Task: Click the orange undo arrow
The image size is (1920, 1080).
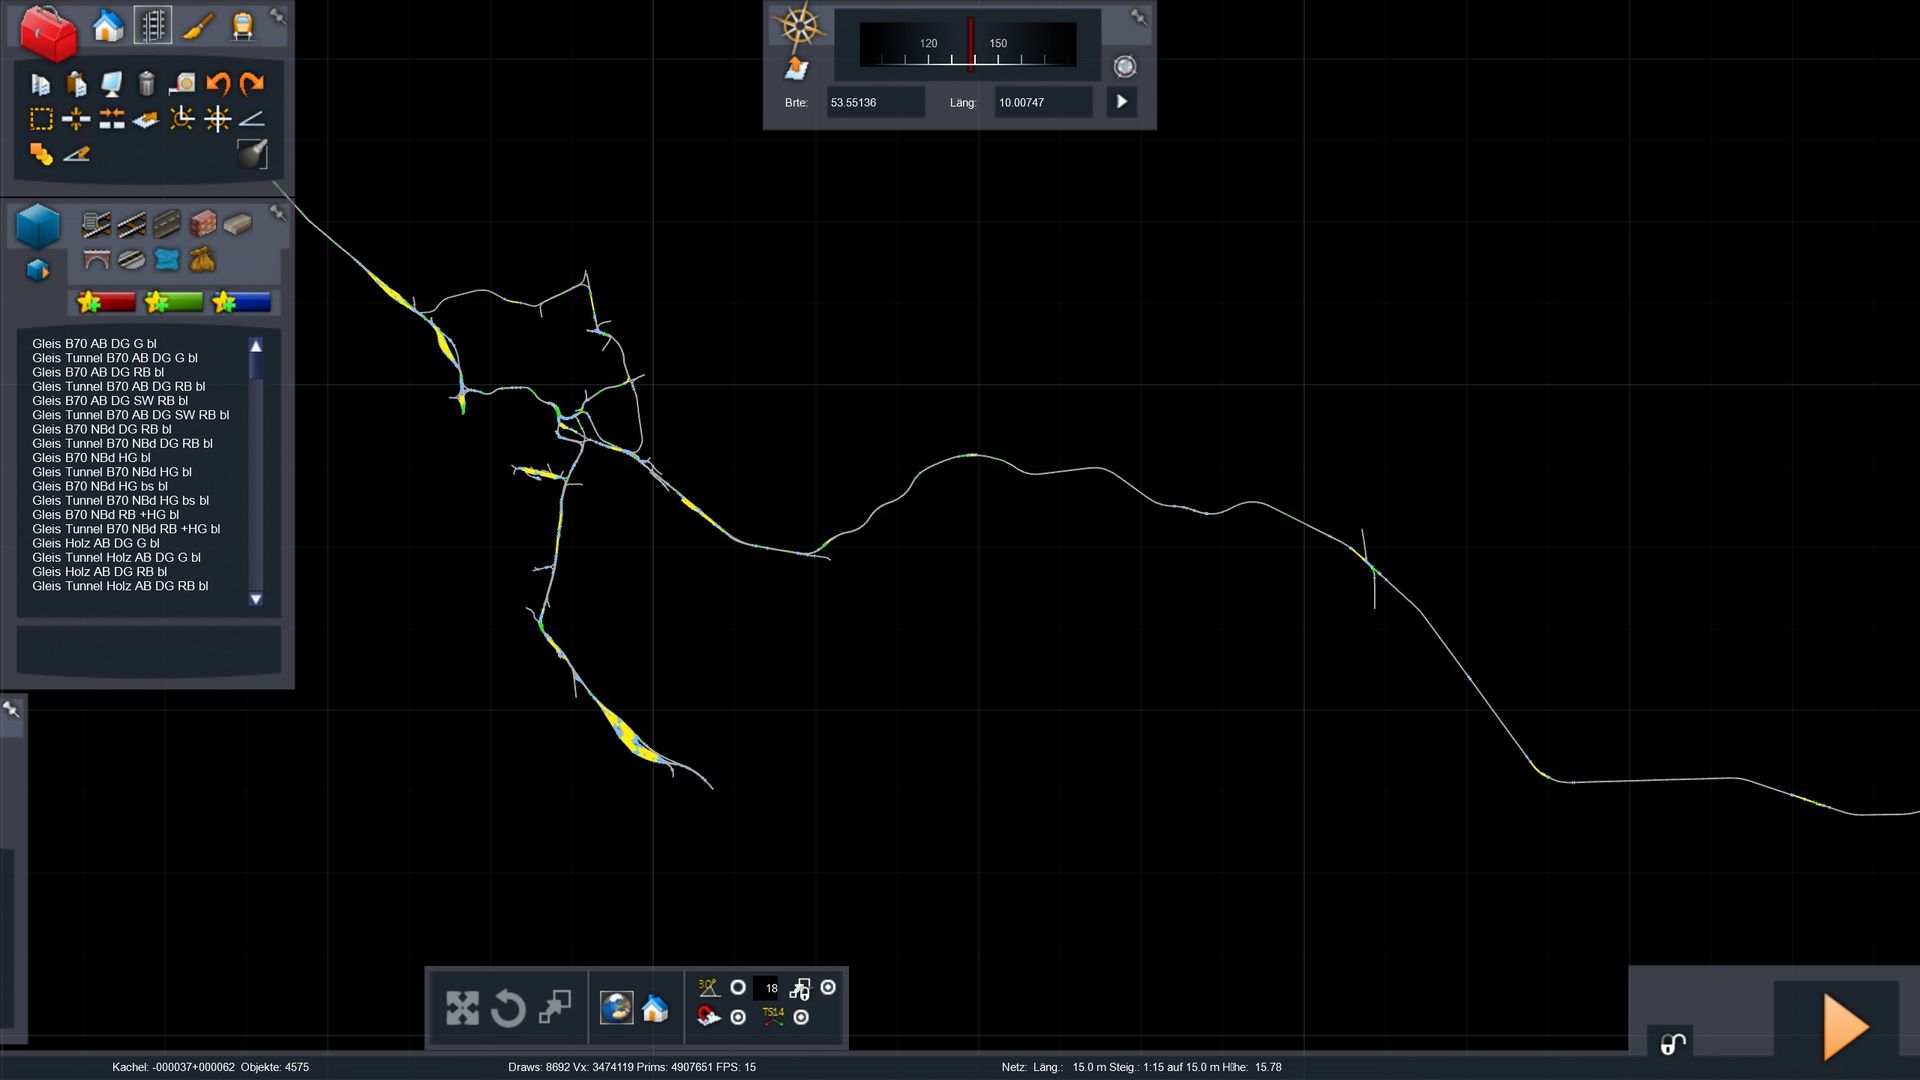Action: tap(217, 83)
